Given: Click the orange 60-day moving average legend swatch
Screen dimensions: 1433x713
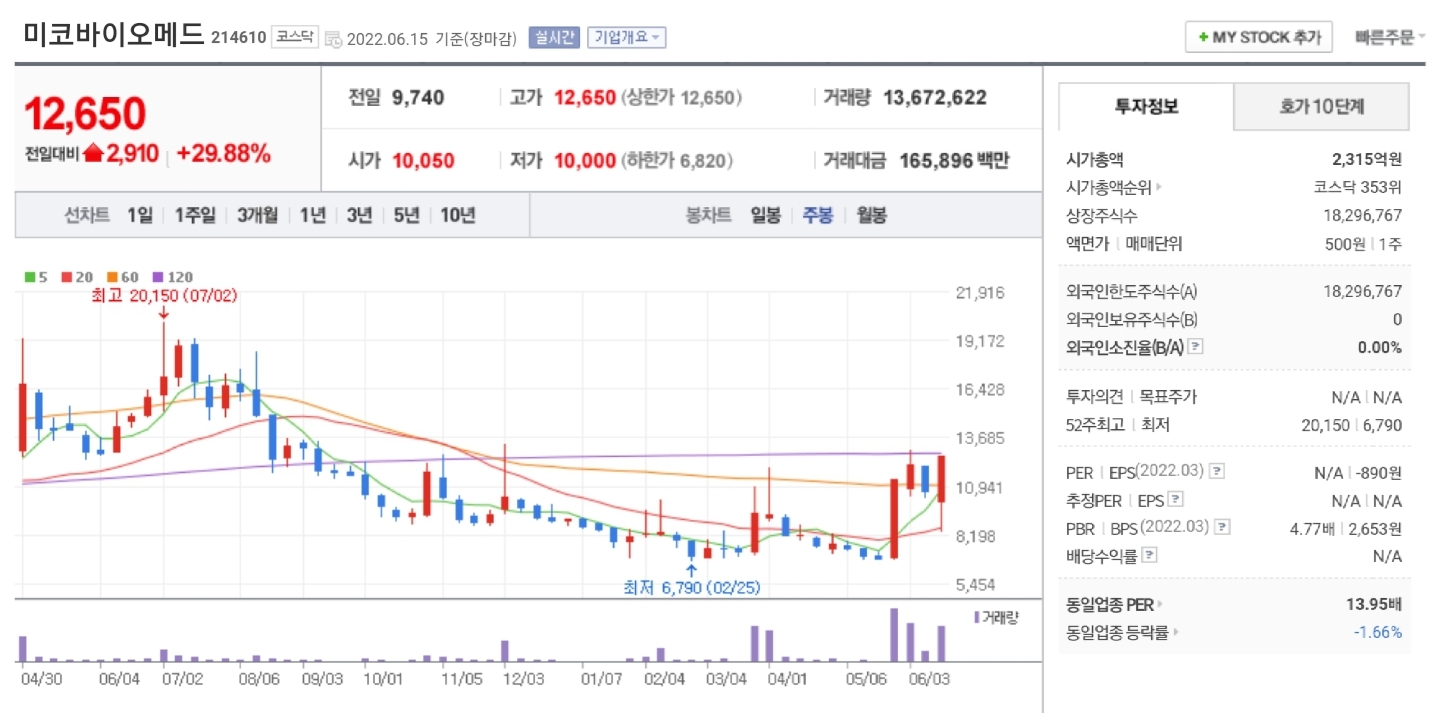Looking at the screenshot, I should (110, 277).
